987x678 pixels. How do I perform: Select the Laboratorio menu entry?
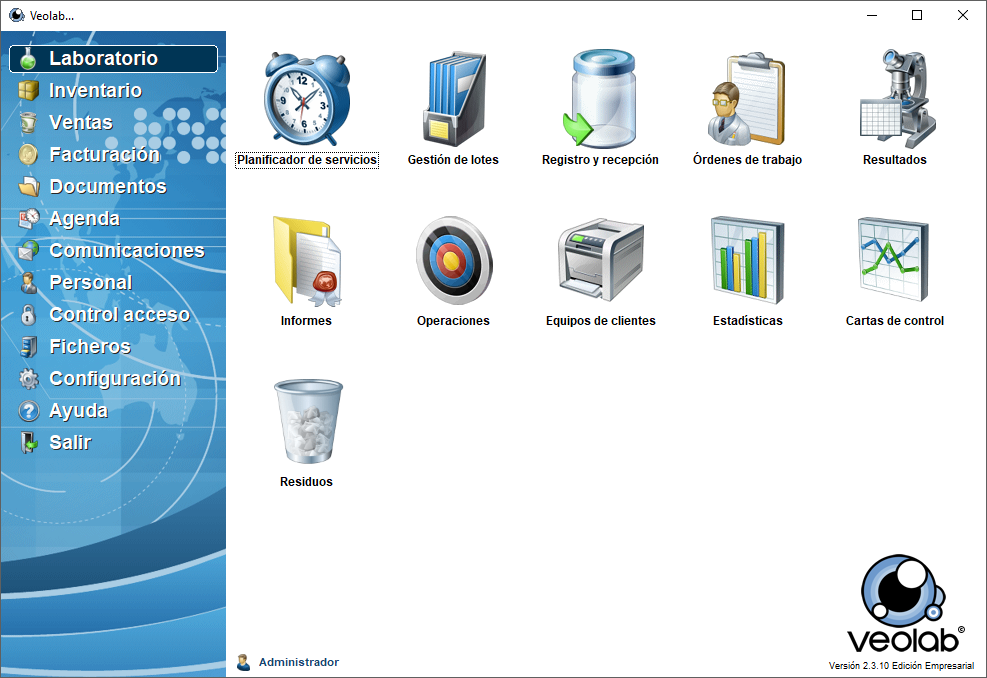click(x=114, y=59)
